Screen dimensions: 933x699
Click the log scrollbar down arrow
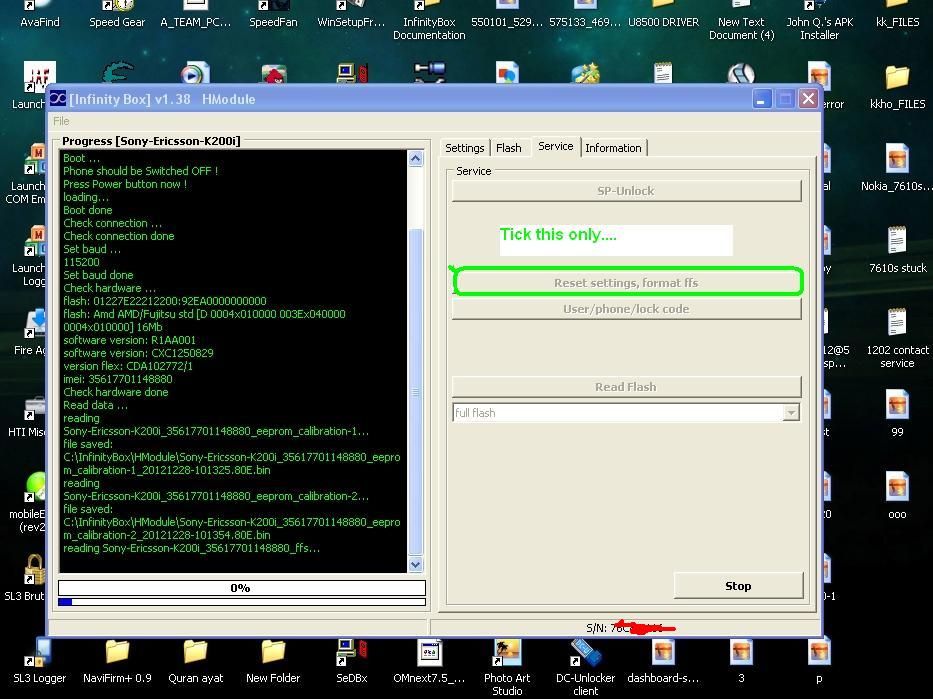point(415,564)
